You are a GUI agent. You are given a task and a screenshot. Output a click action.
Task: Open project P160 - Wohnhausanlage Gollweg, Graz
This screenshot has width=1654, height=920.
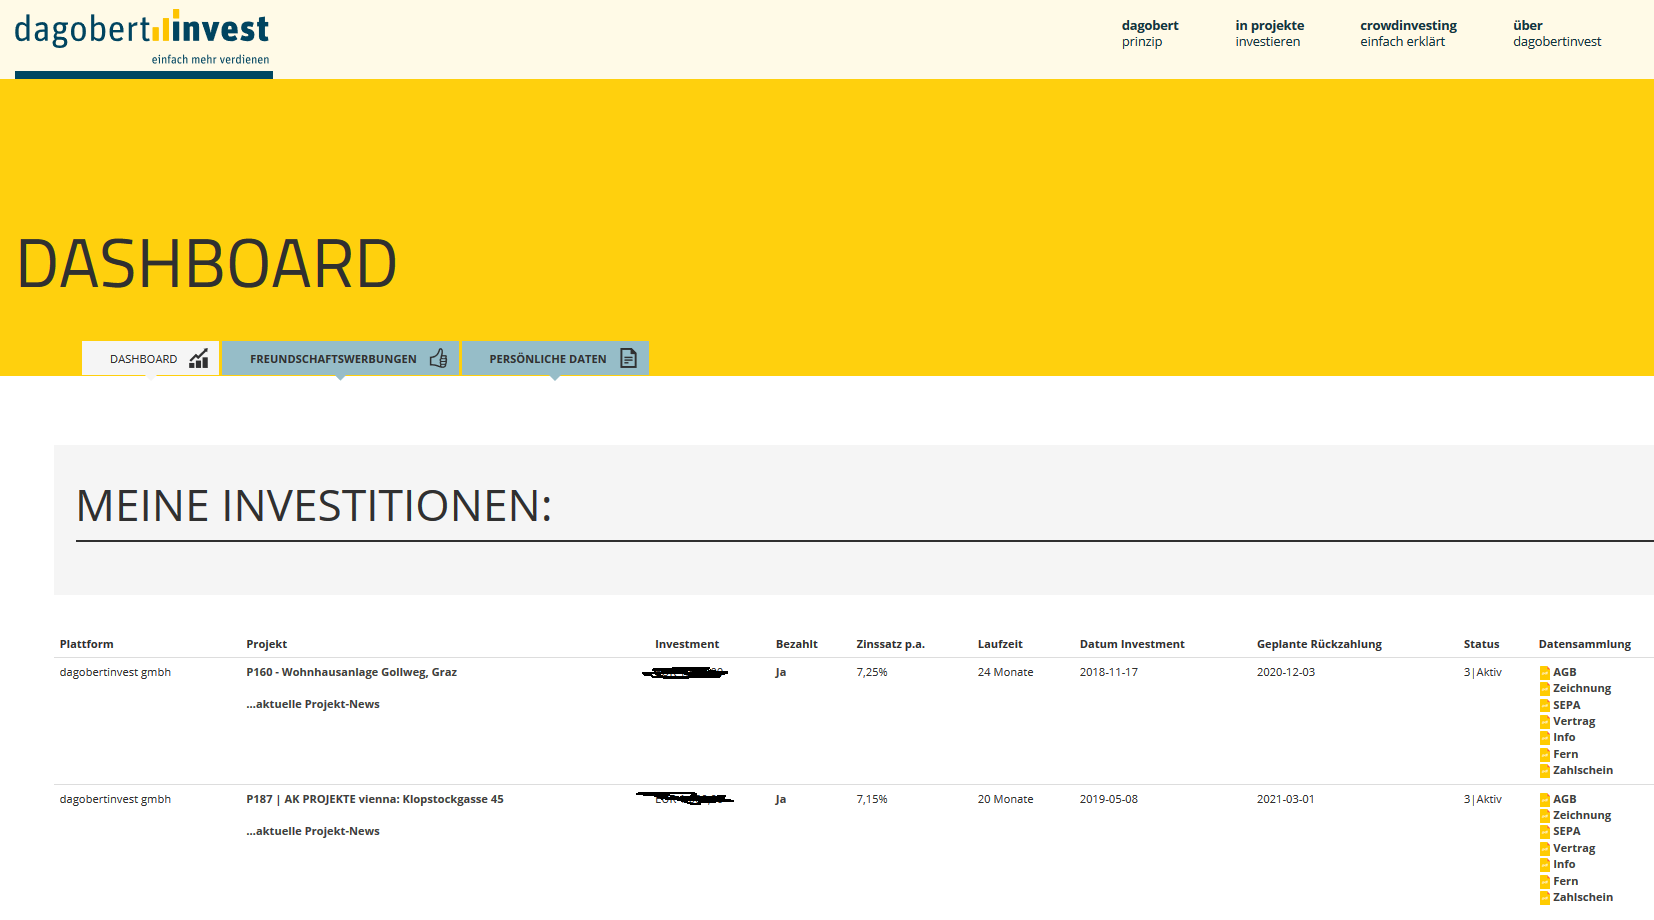pos(352,672)
